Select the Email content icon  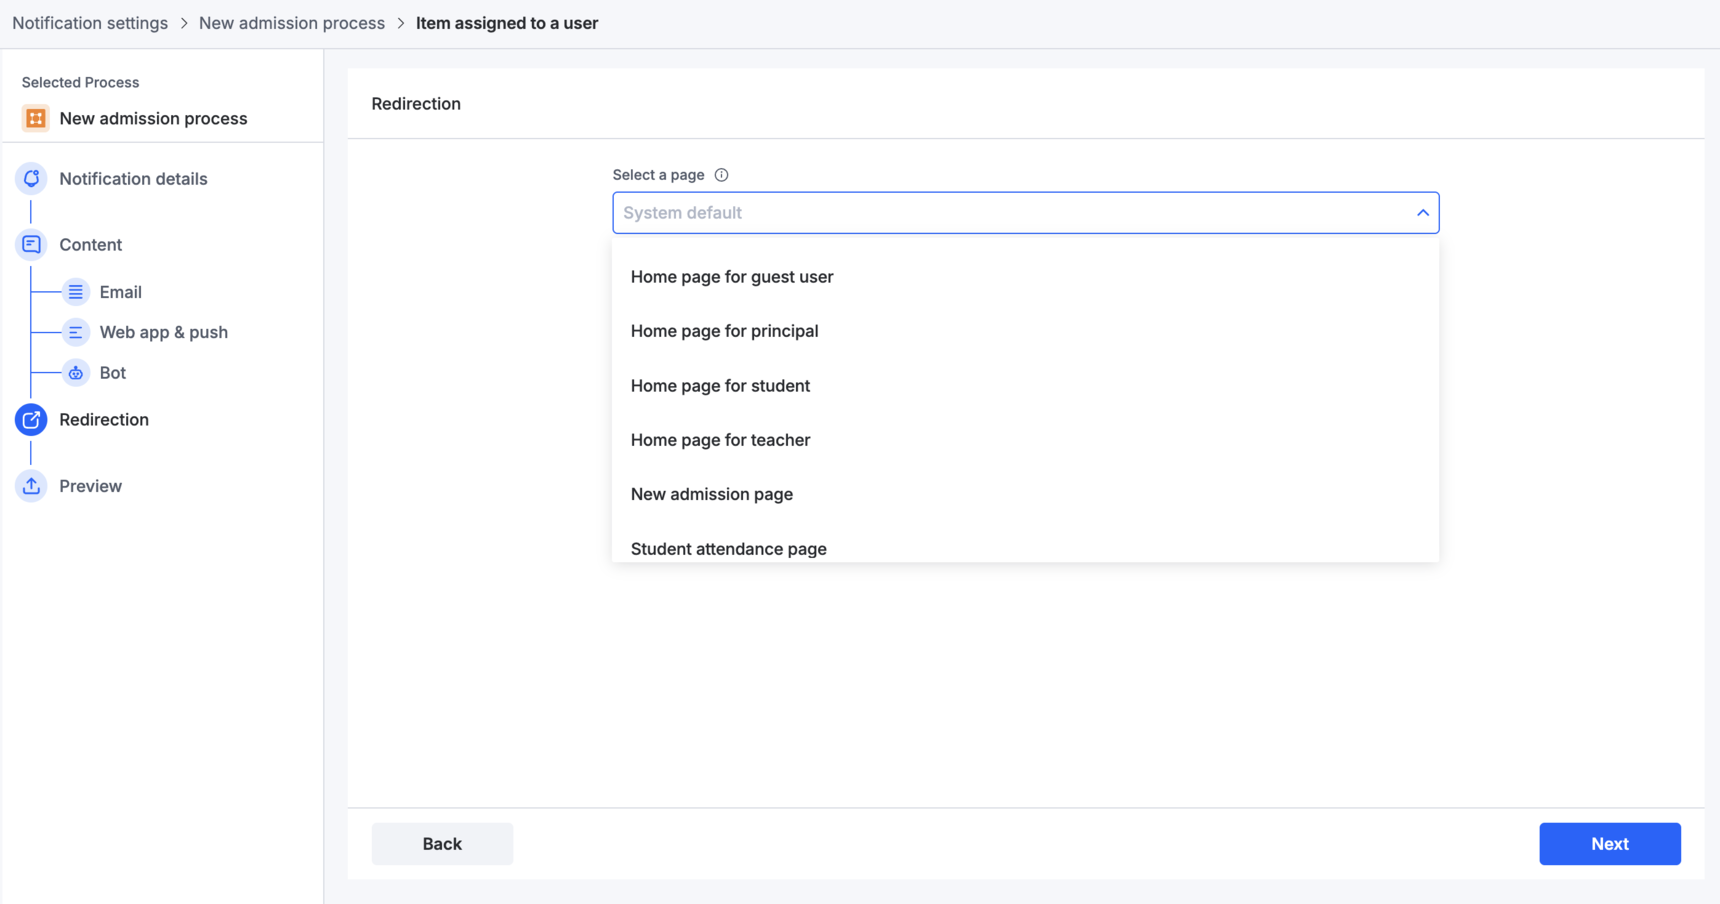(x=76, y=292)
